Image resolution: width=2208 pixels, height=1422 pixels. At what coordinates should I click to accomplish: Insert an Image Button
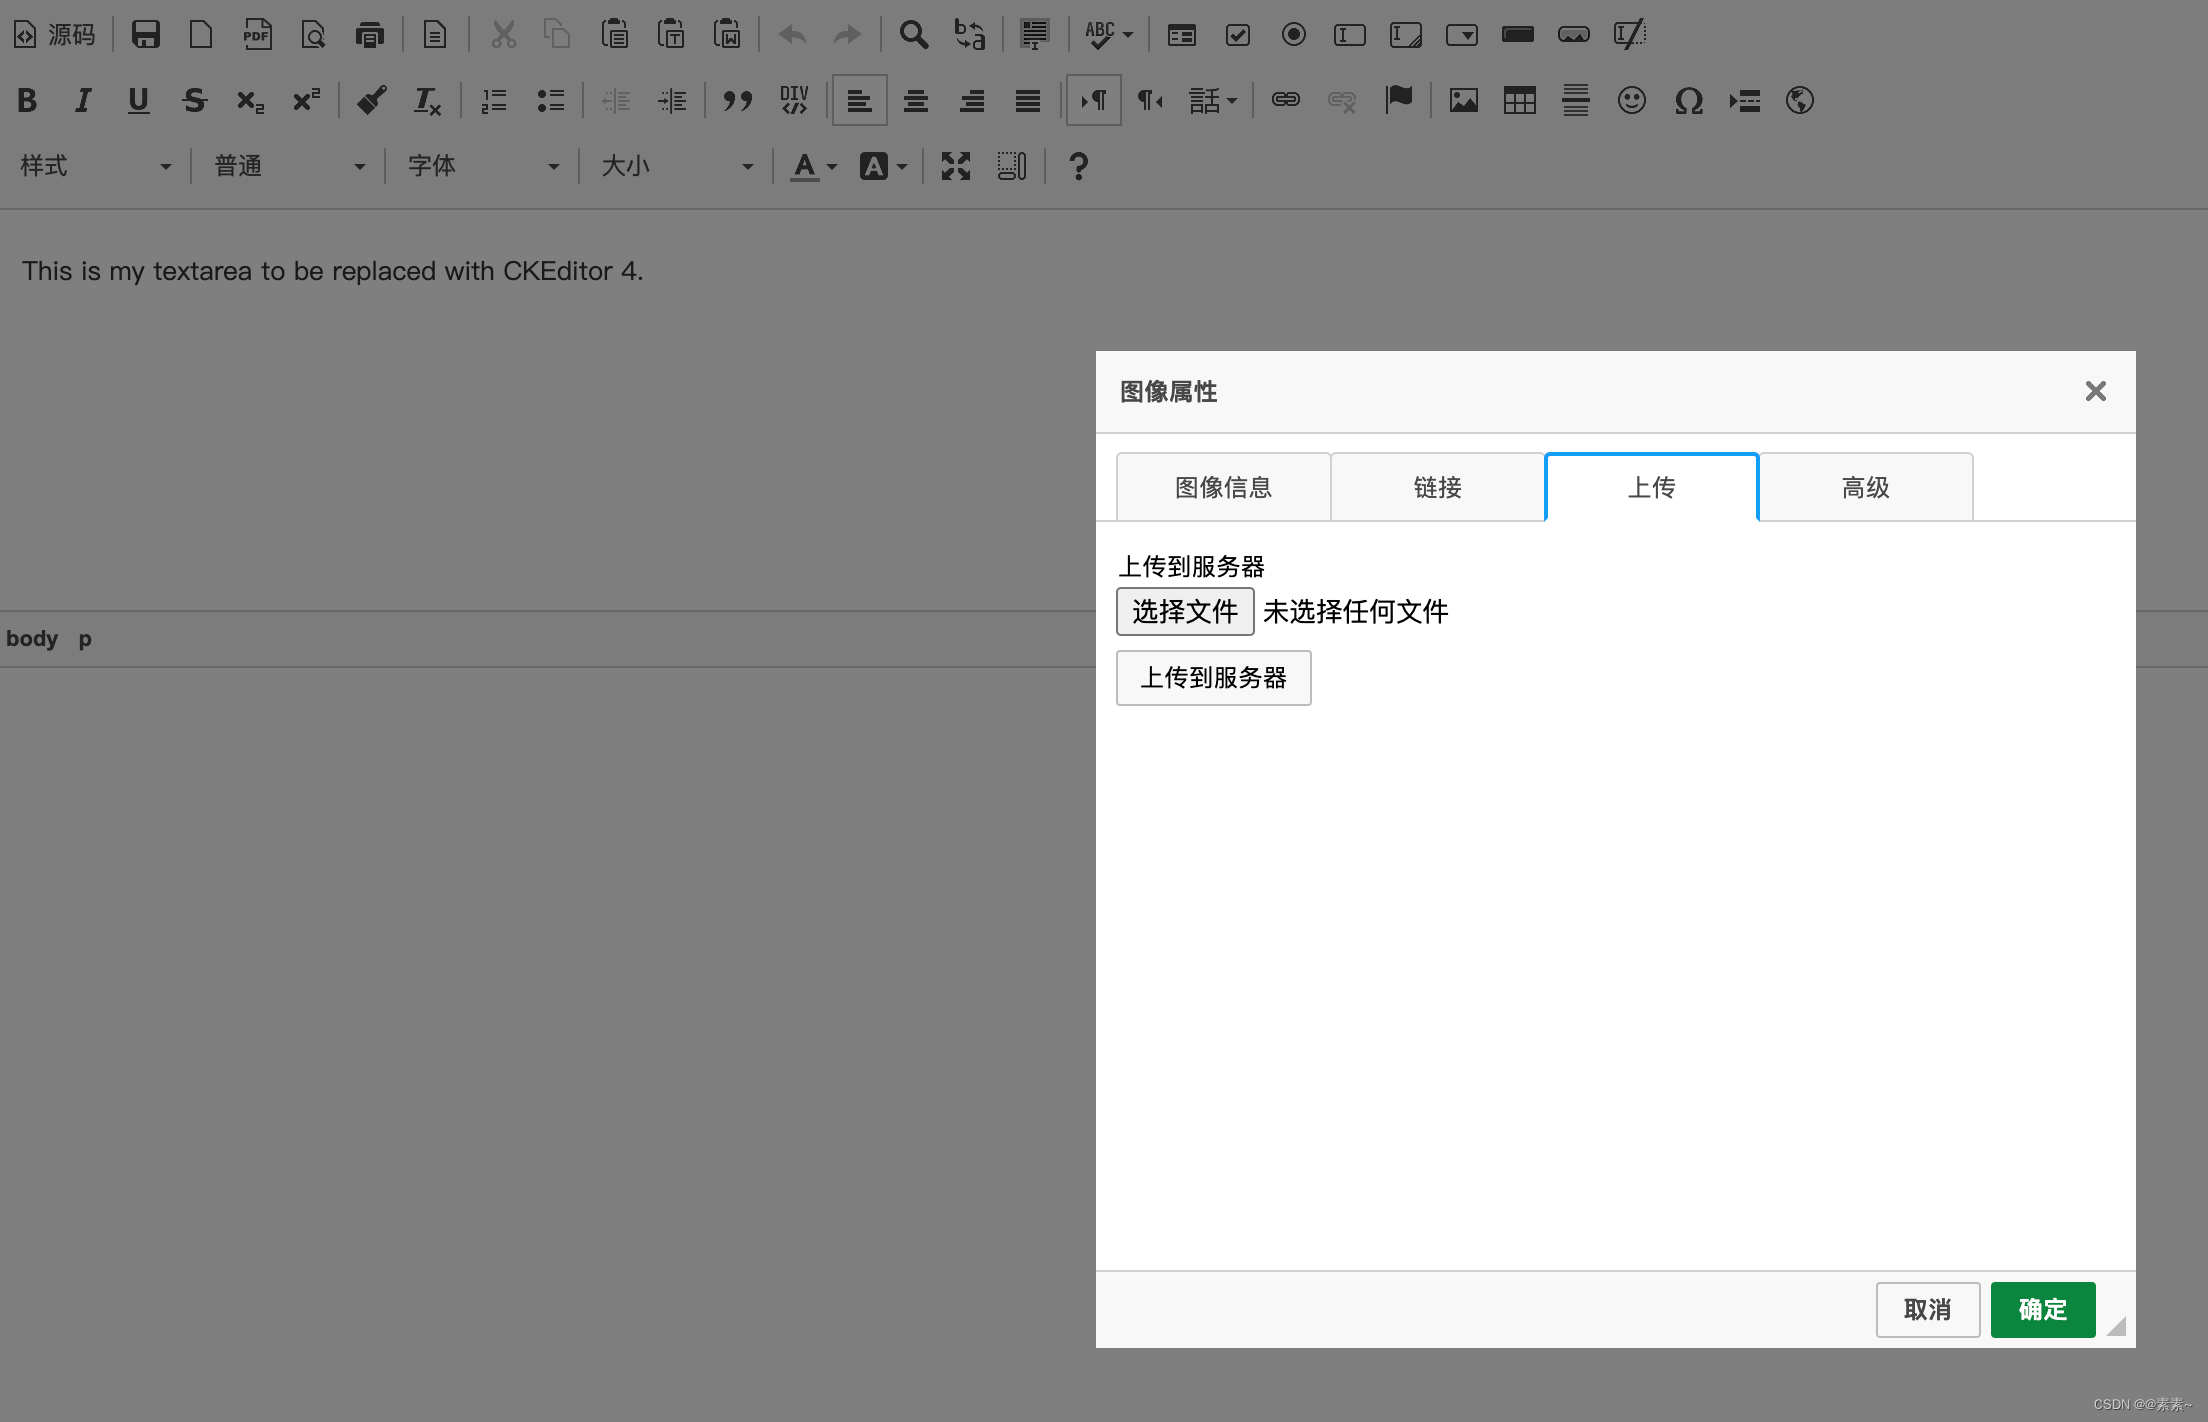click(1574, 35)
